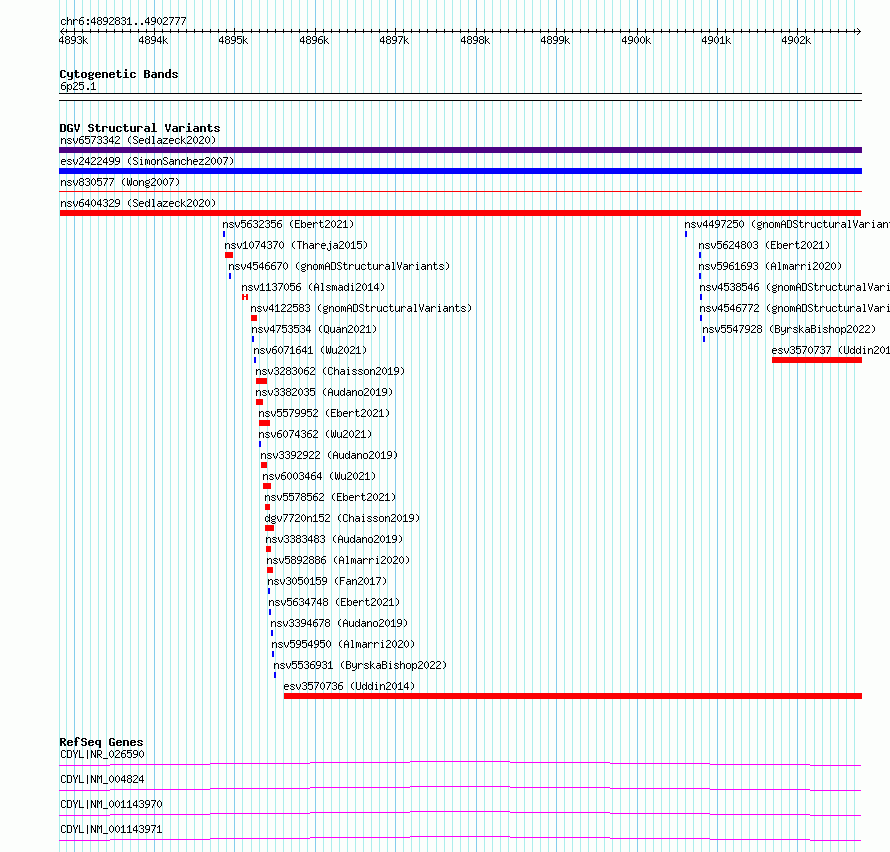Open esv3570737 (Uddin) variant label
Image resolution: width=890 pixels, height=852 pixels.
(x=830, y=350)
